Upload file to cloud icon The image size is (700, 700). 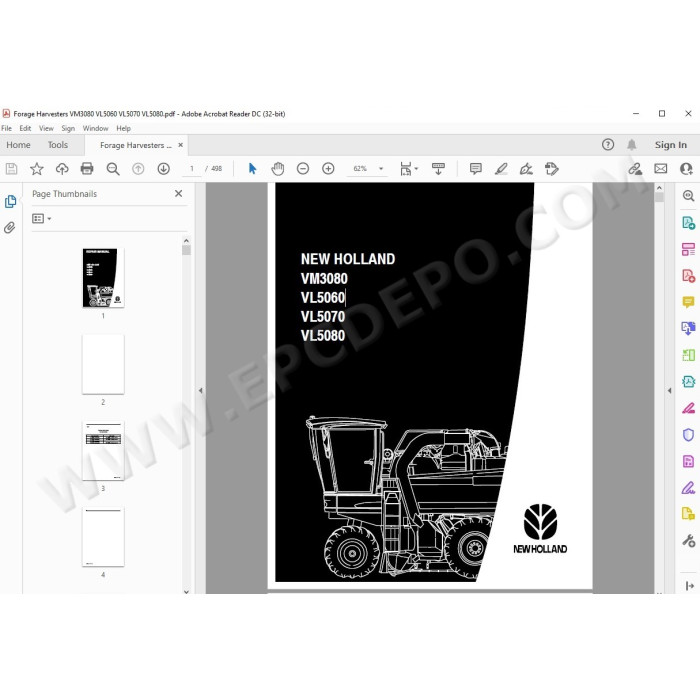[62, 169]
